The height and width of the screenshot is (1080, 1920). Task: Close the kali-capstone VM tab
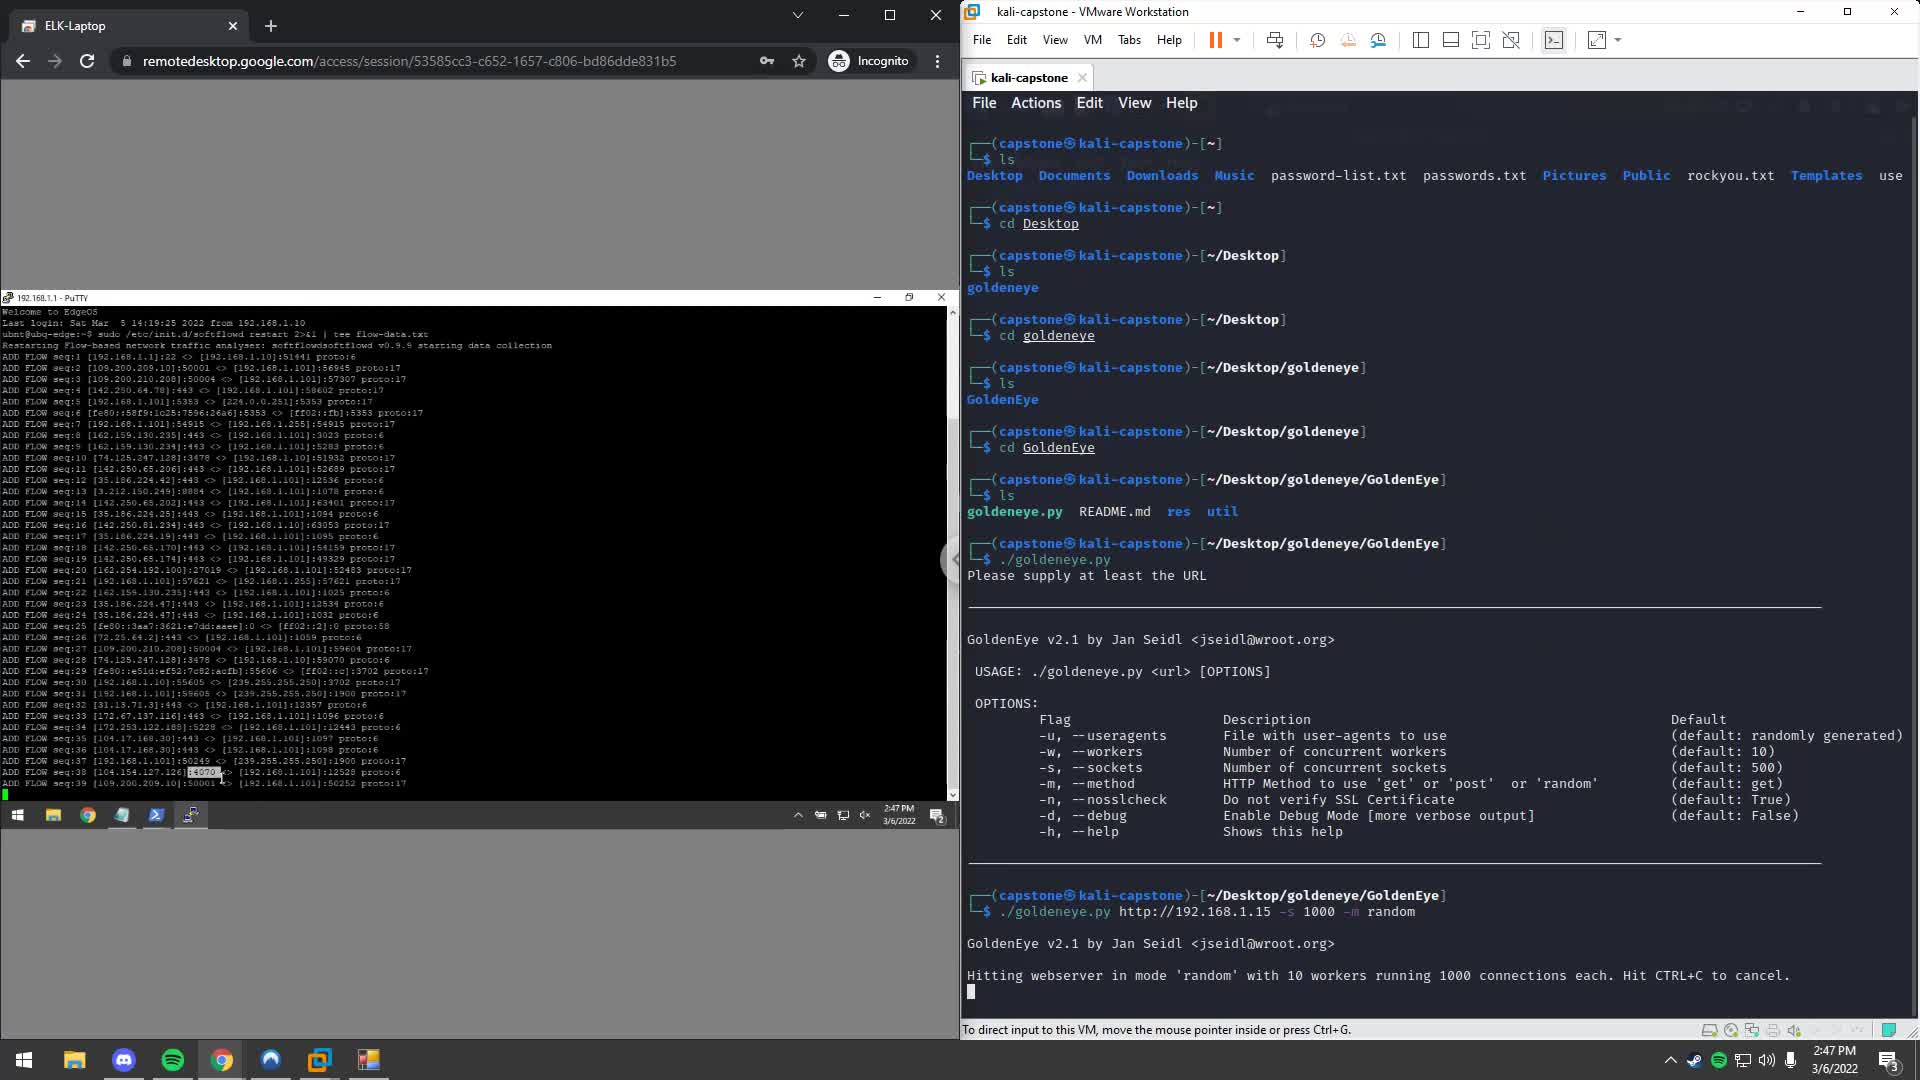click(x=1082, y=77)
